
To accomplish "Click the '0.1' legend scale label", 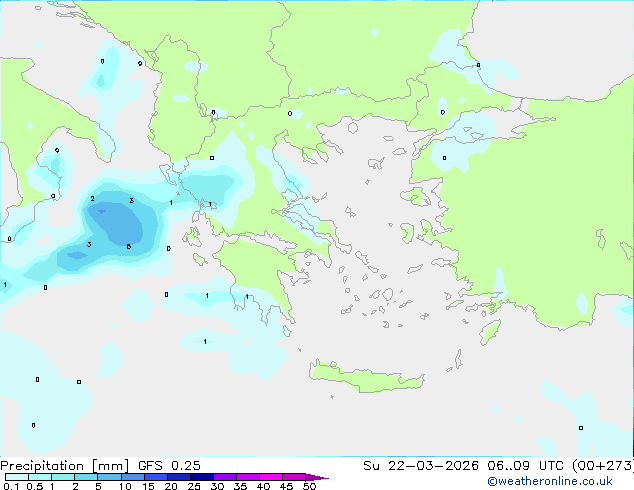I will click(x=11, y=486).
